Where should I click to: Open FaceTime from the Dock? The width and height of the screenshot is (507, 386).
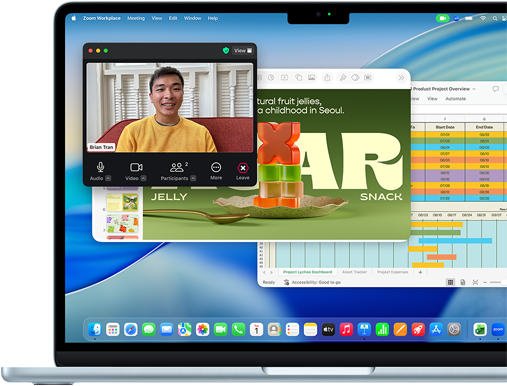[x=221, y=330]
